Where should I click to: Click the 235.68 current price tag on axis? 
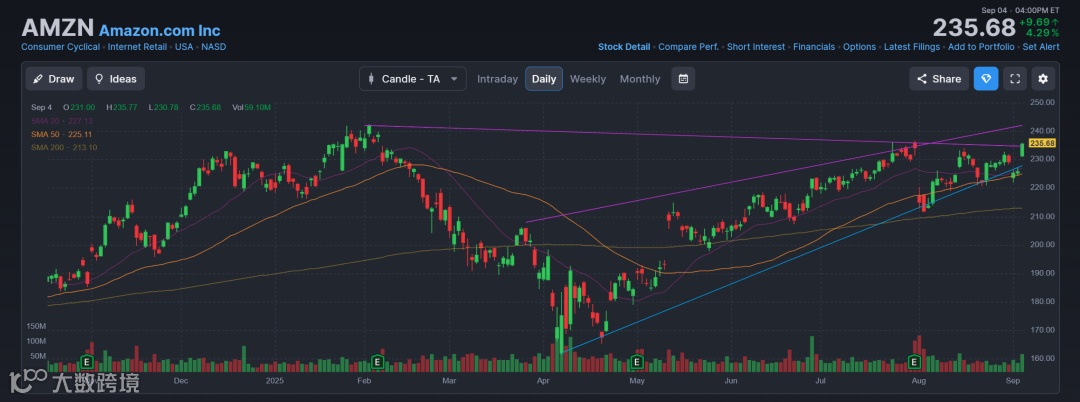1042,143
